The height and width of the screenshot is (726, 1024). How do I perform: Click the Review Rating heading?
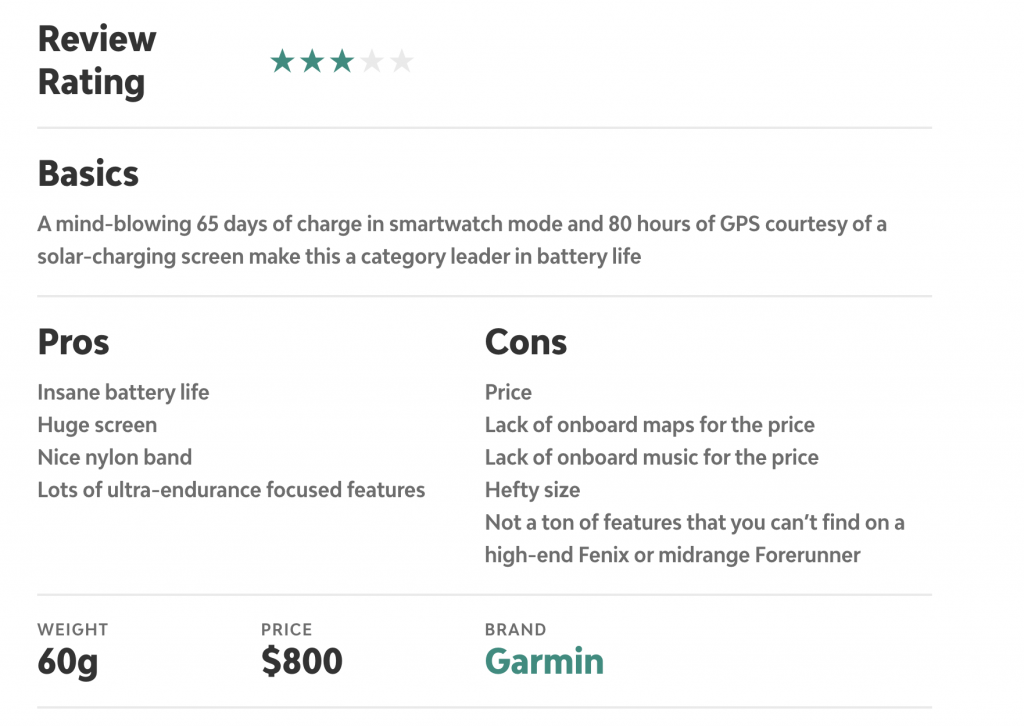[97, 60]
